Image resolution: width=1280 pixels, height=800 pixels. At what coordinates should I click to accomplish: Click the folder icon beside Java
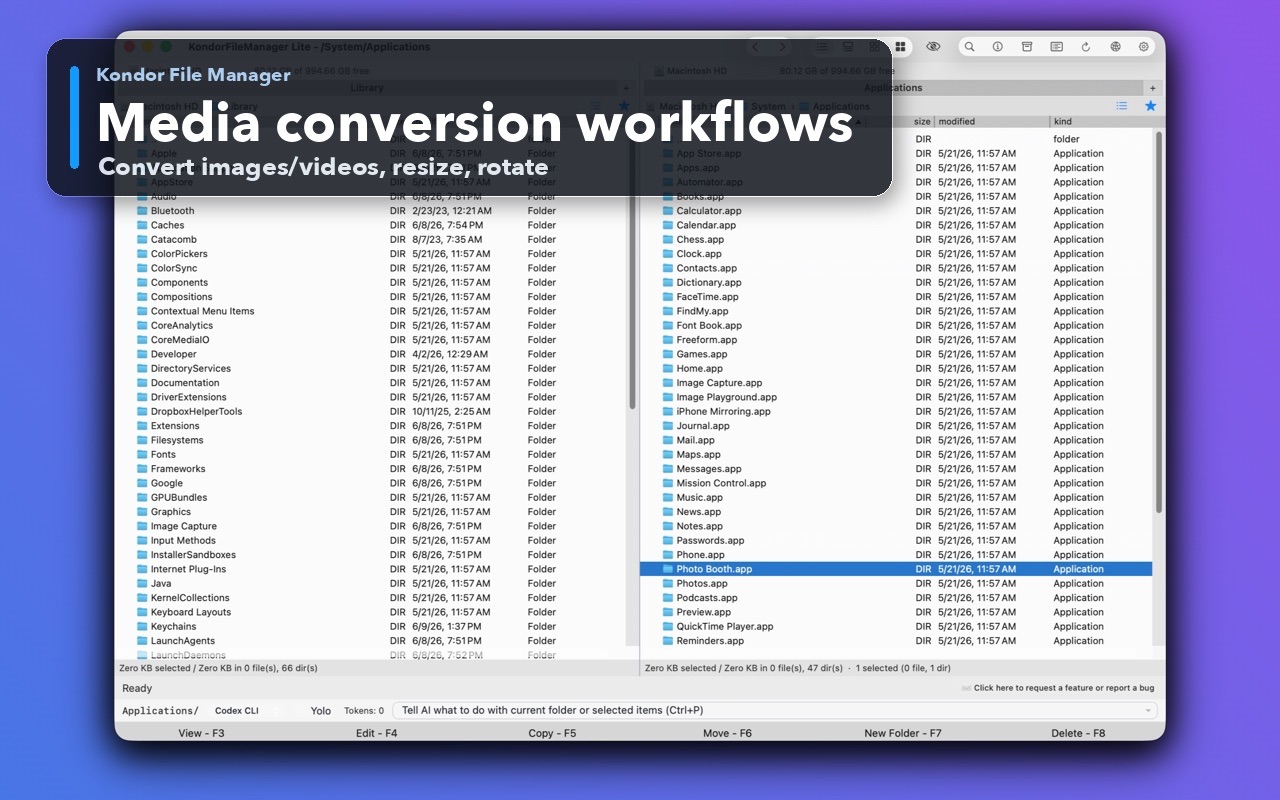coord(142,584)
